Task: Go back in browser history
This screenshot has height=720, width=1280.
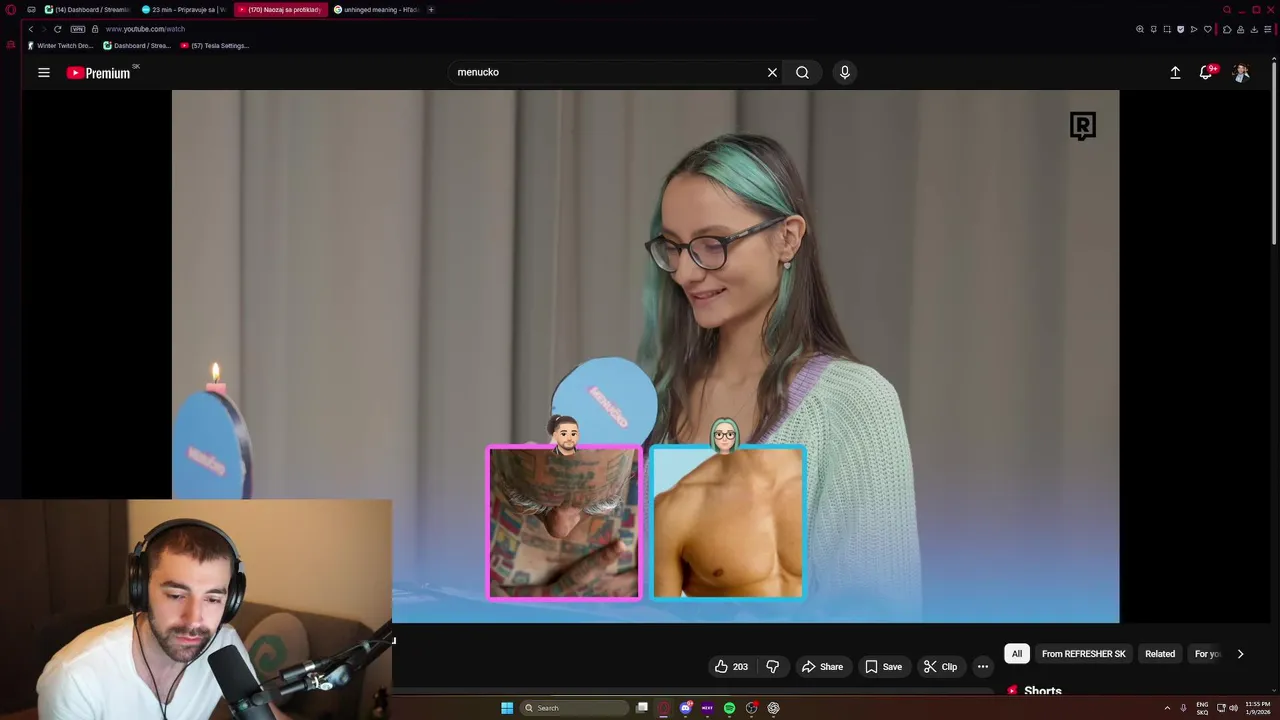Action: pos(30,29)
